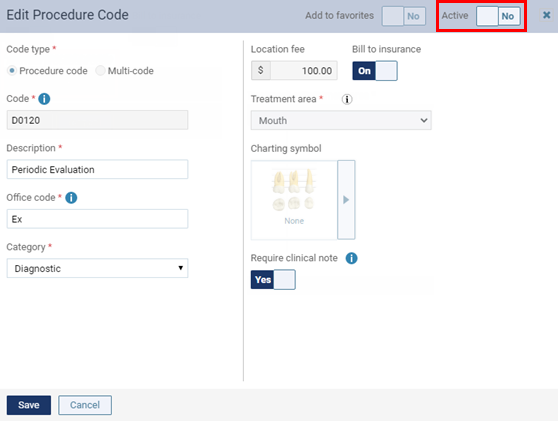
Task: Click the Description field Periodic Evaluation
Action: tap(97, 169)
